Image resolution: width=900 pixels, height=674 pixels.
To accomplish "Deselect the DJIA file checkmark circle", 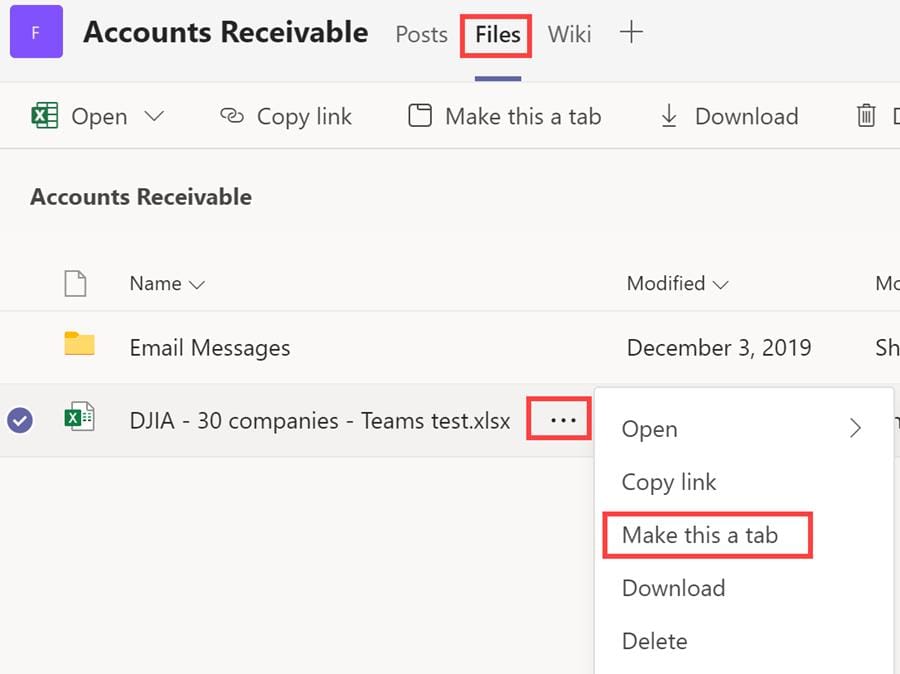I will pyautogui.click(x=20, y=420).
